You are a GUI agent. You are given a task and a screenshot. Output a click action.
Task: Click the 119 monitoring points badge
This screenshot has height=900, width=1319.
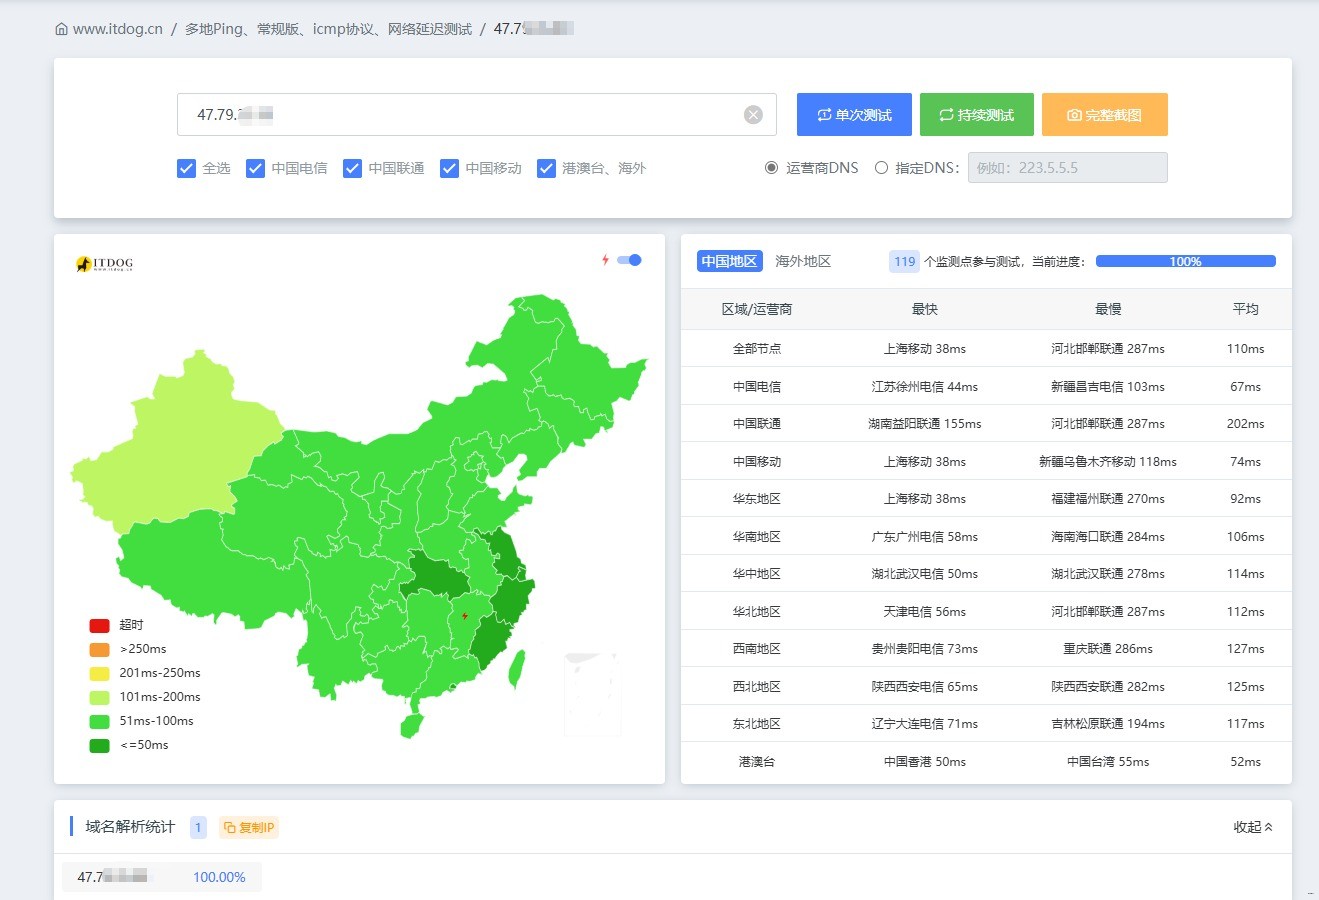tap(904, 261)
